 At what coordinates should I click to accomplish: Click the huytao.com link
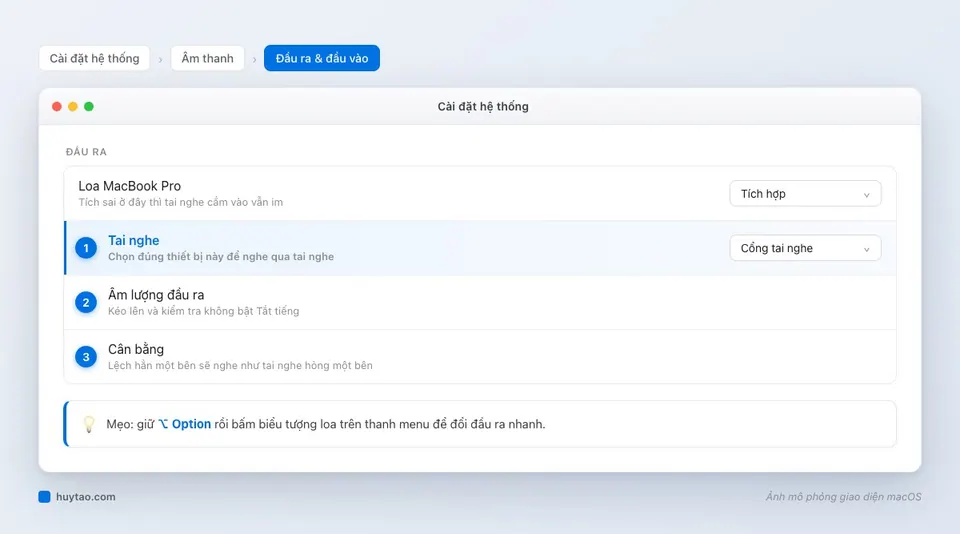coord(86,497)
